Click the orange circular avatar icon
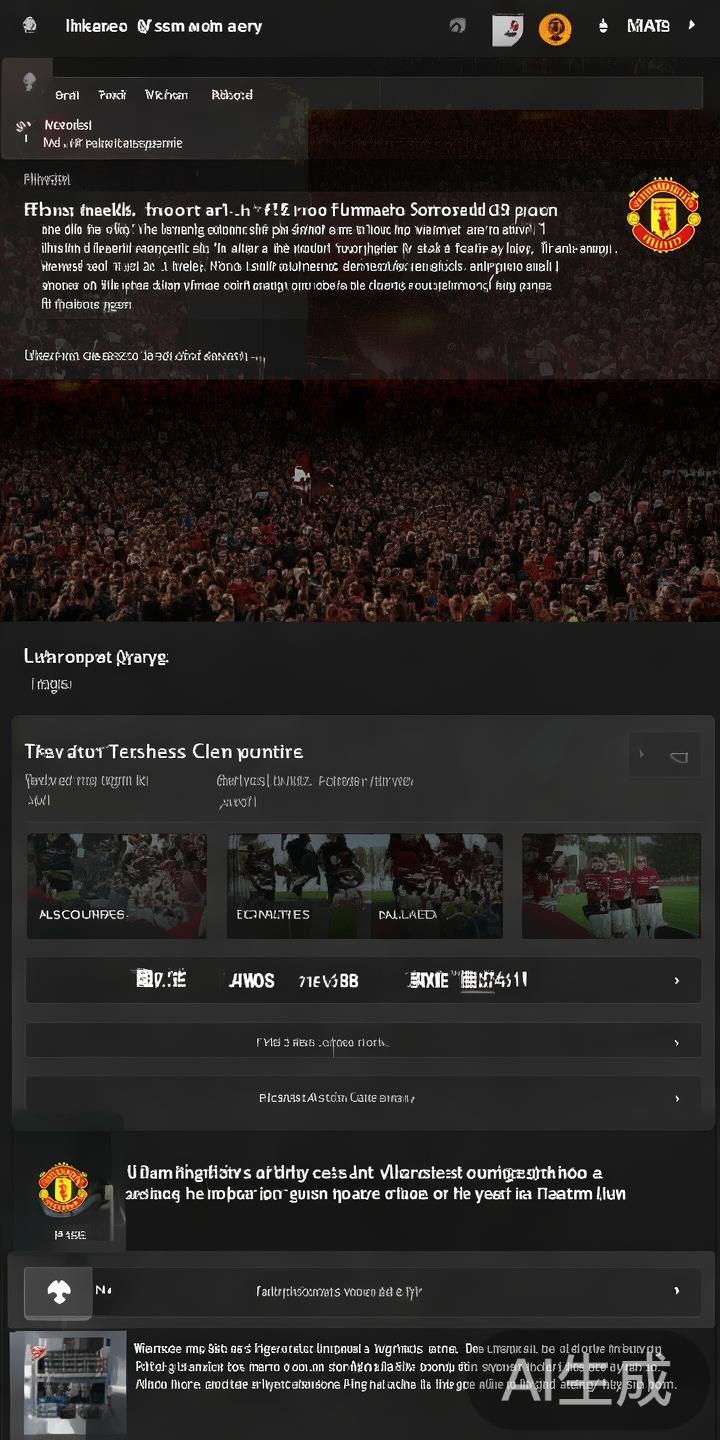Viewport: 720px width, 1440px height. pos(555,29)
